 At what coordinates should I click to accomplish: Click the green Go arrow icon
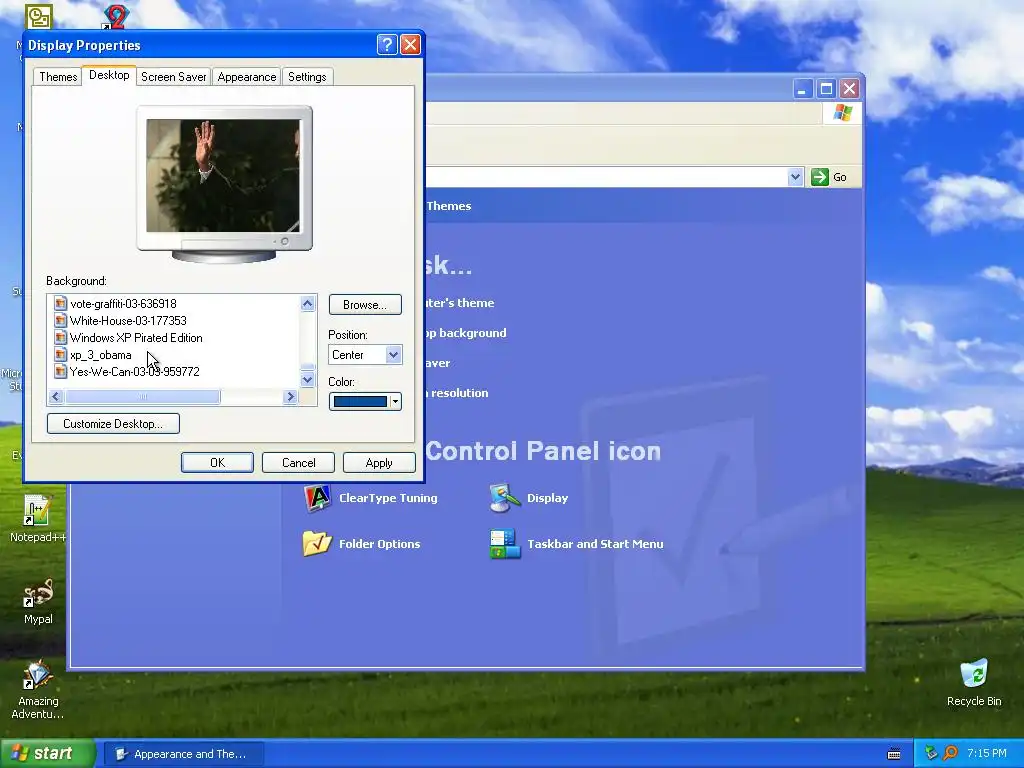pyautogui.click(x=820, y=177)
